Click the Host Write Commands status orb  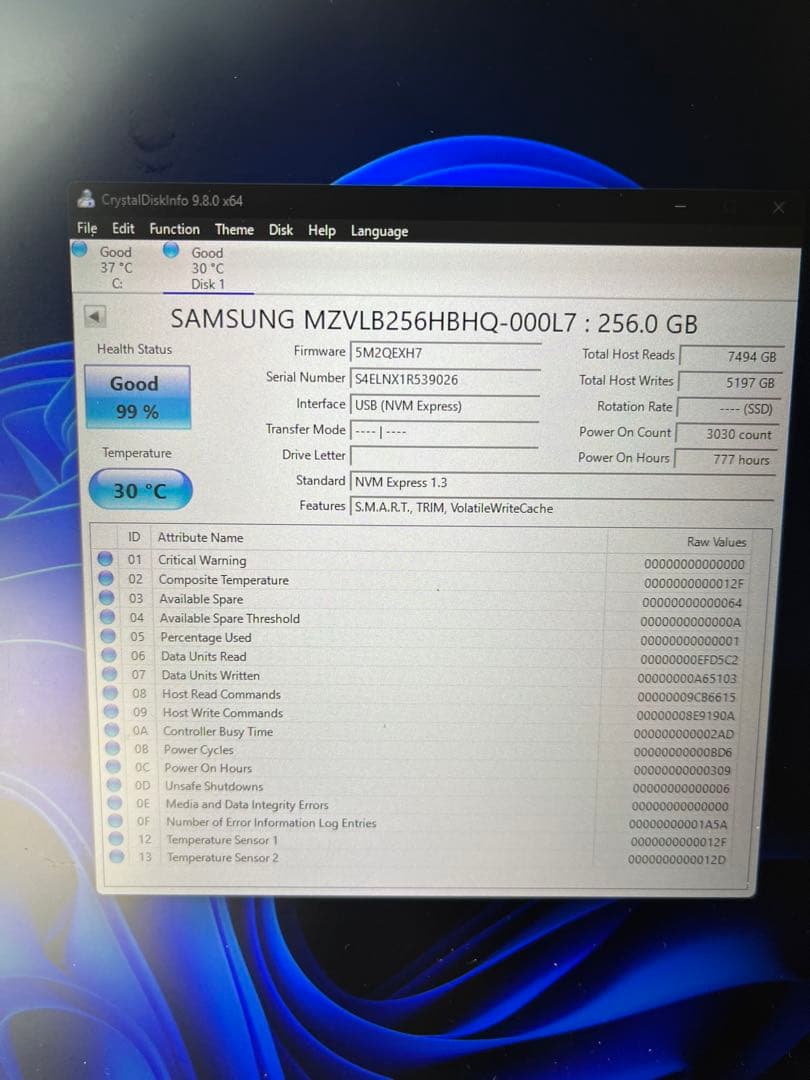click(x=111, y=712)
